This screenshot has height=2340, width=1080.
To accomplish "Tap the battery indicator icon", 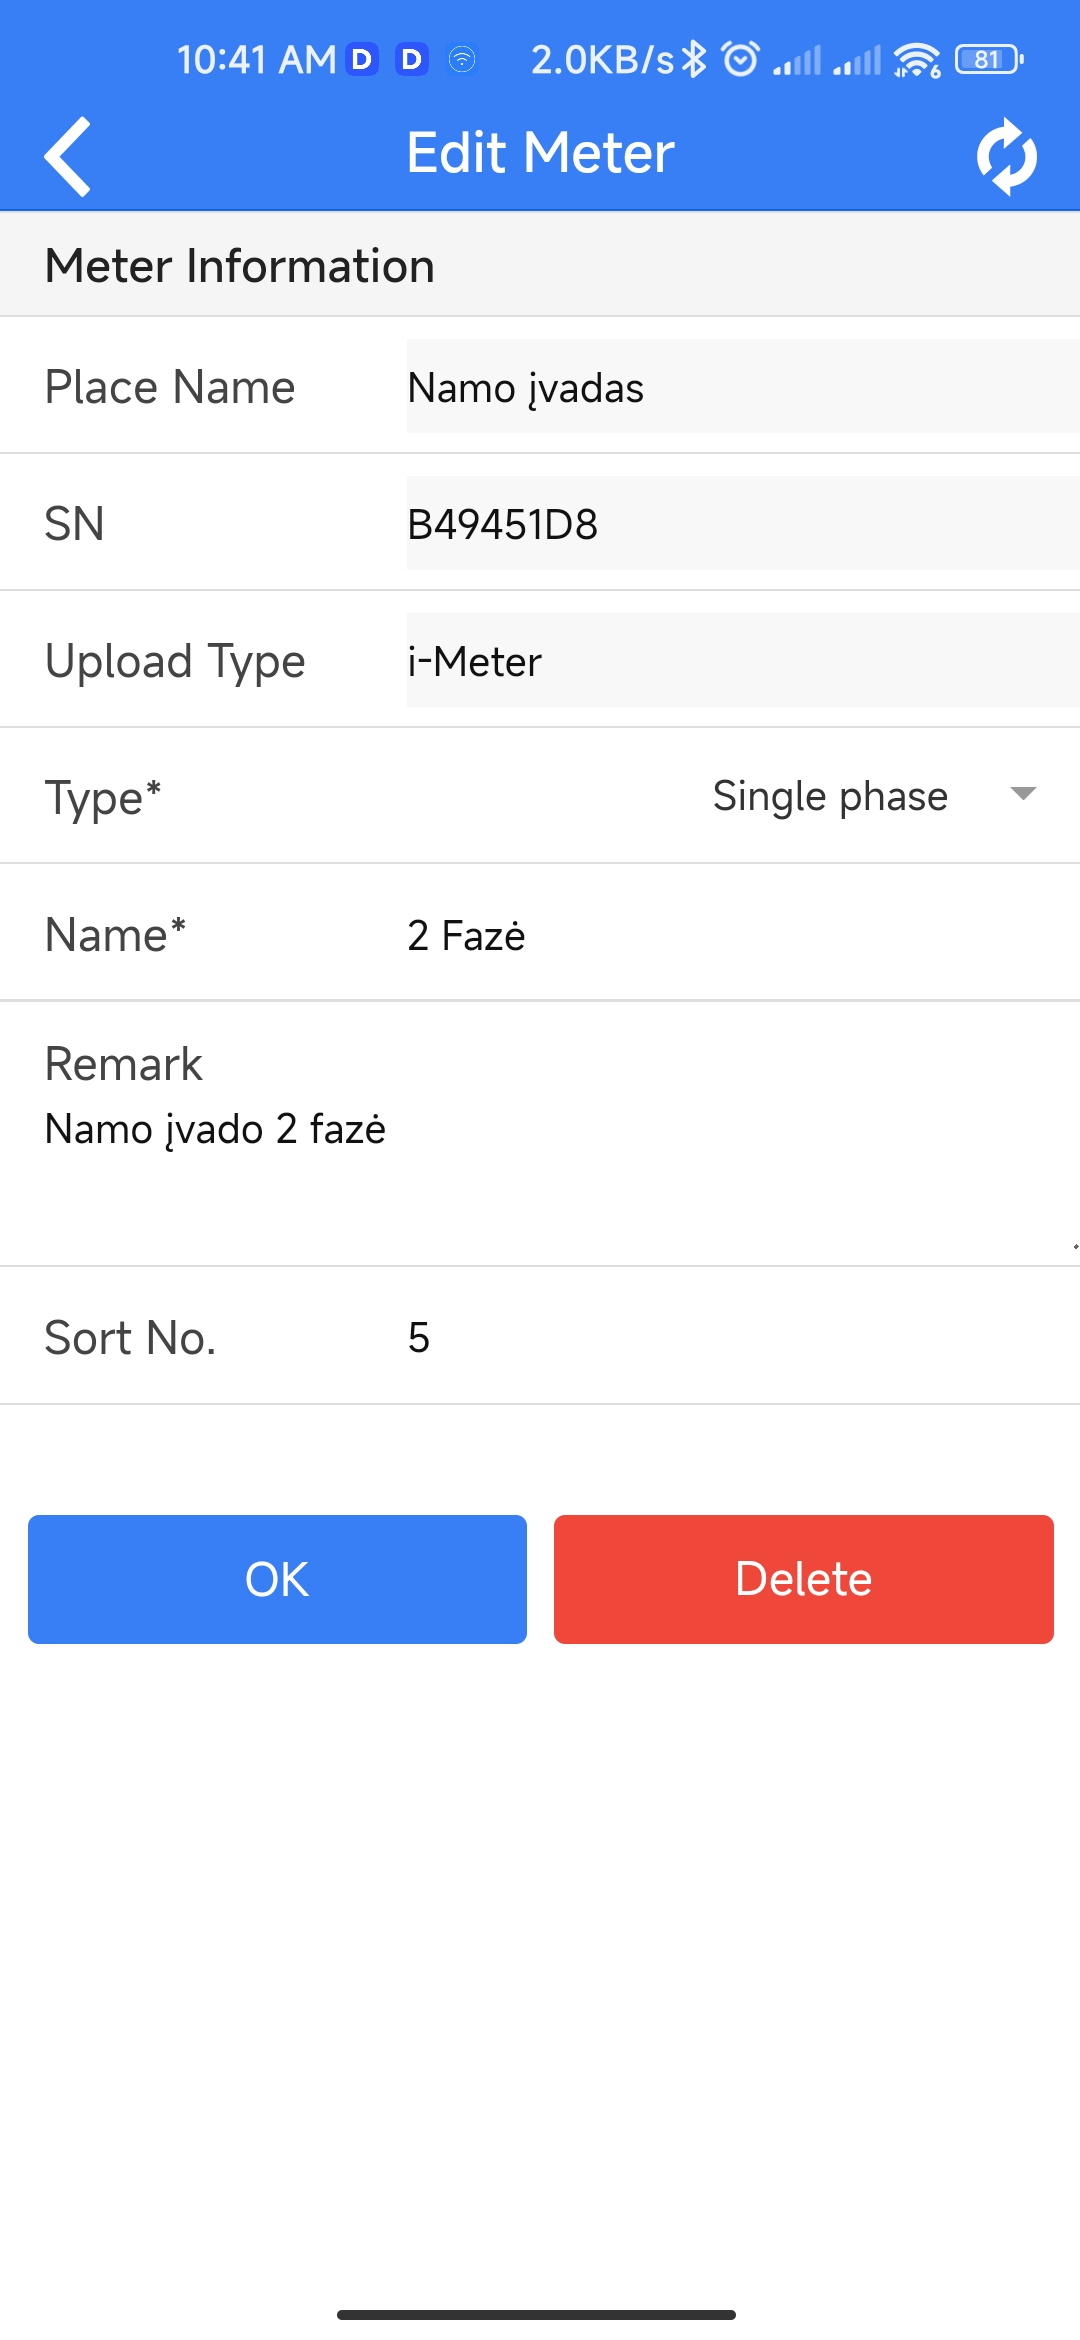I will pyautogui.click(x=988, y=60).
